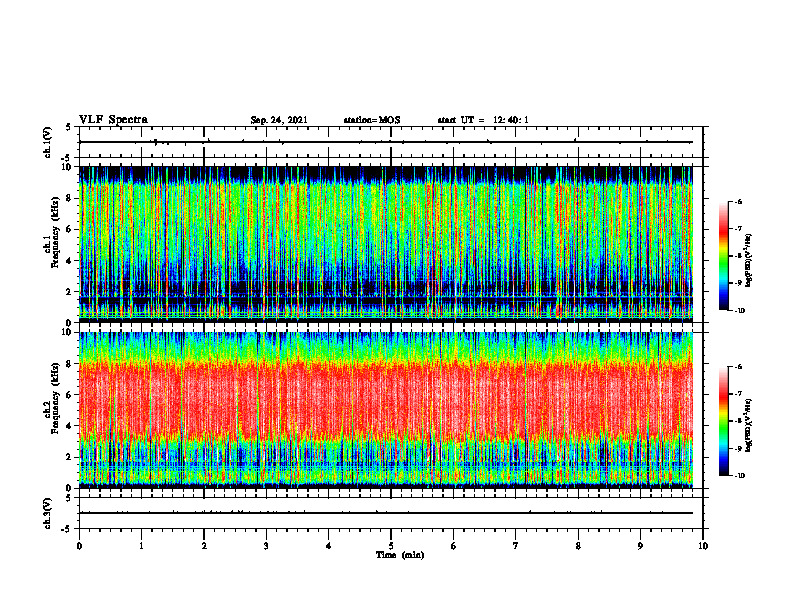Click the ch.1 frequency tick "4"
This screenshot has width=792, height=612.
(x=70, y=261)
